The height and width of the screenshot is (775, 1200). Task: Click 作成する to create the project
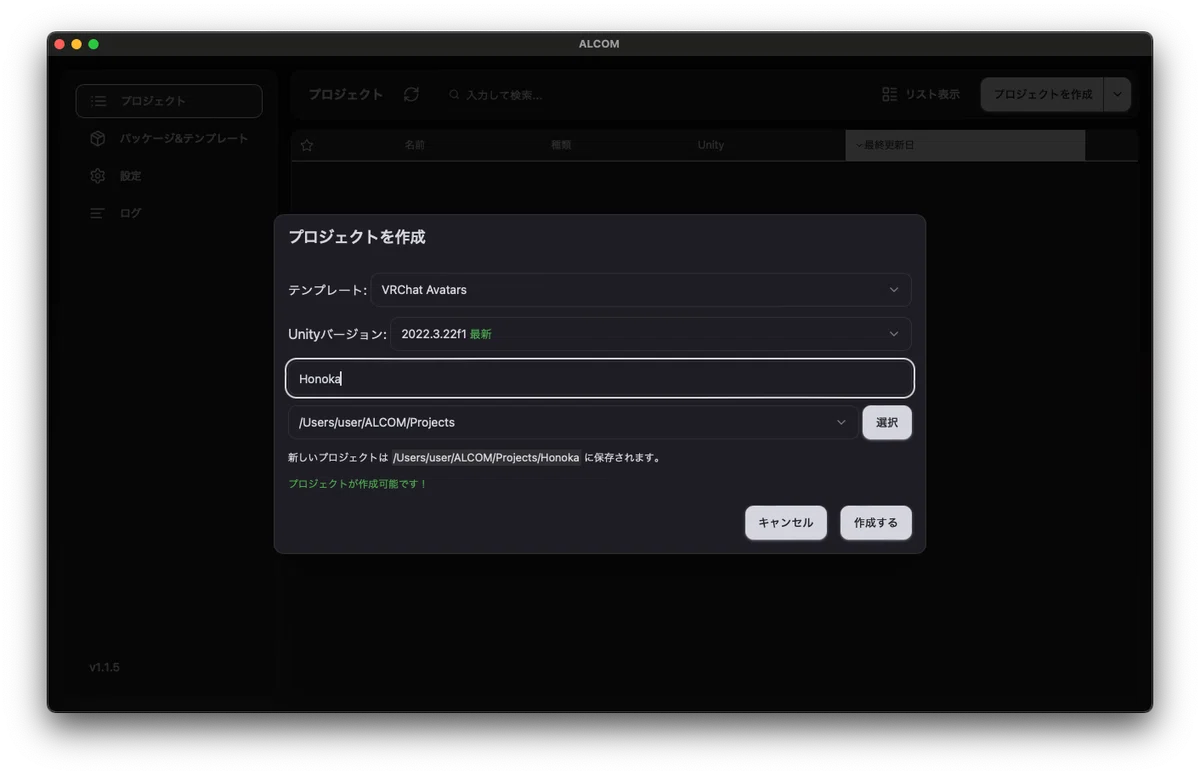876,523
